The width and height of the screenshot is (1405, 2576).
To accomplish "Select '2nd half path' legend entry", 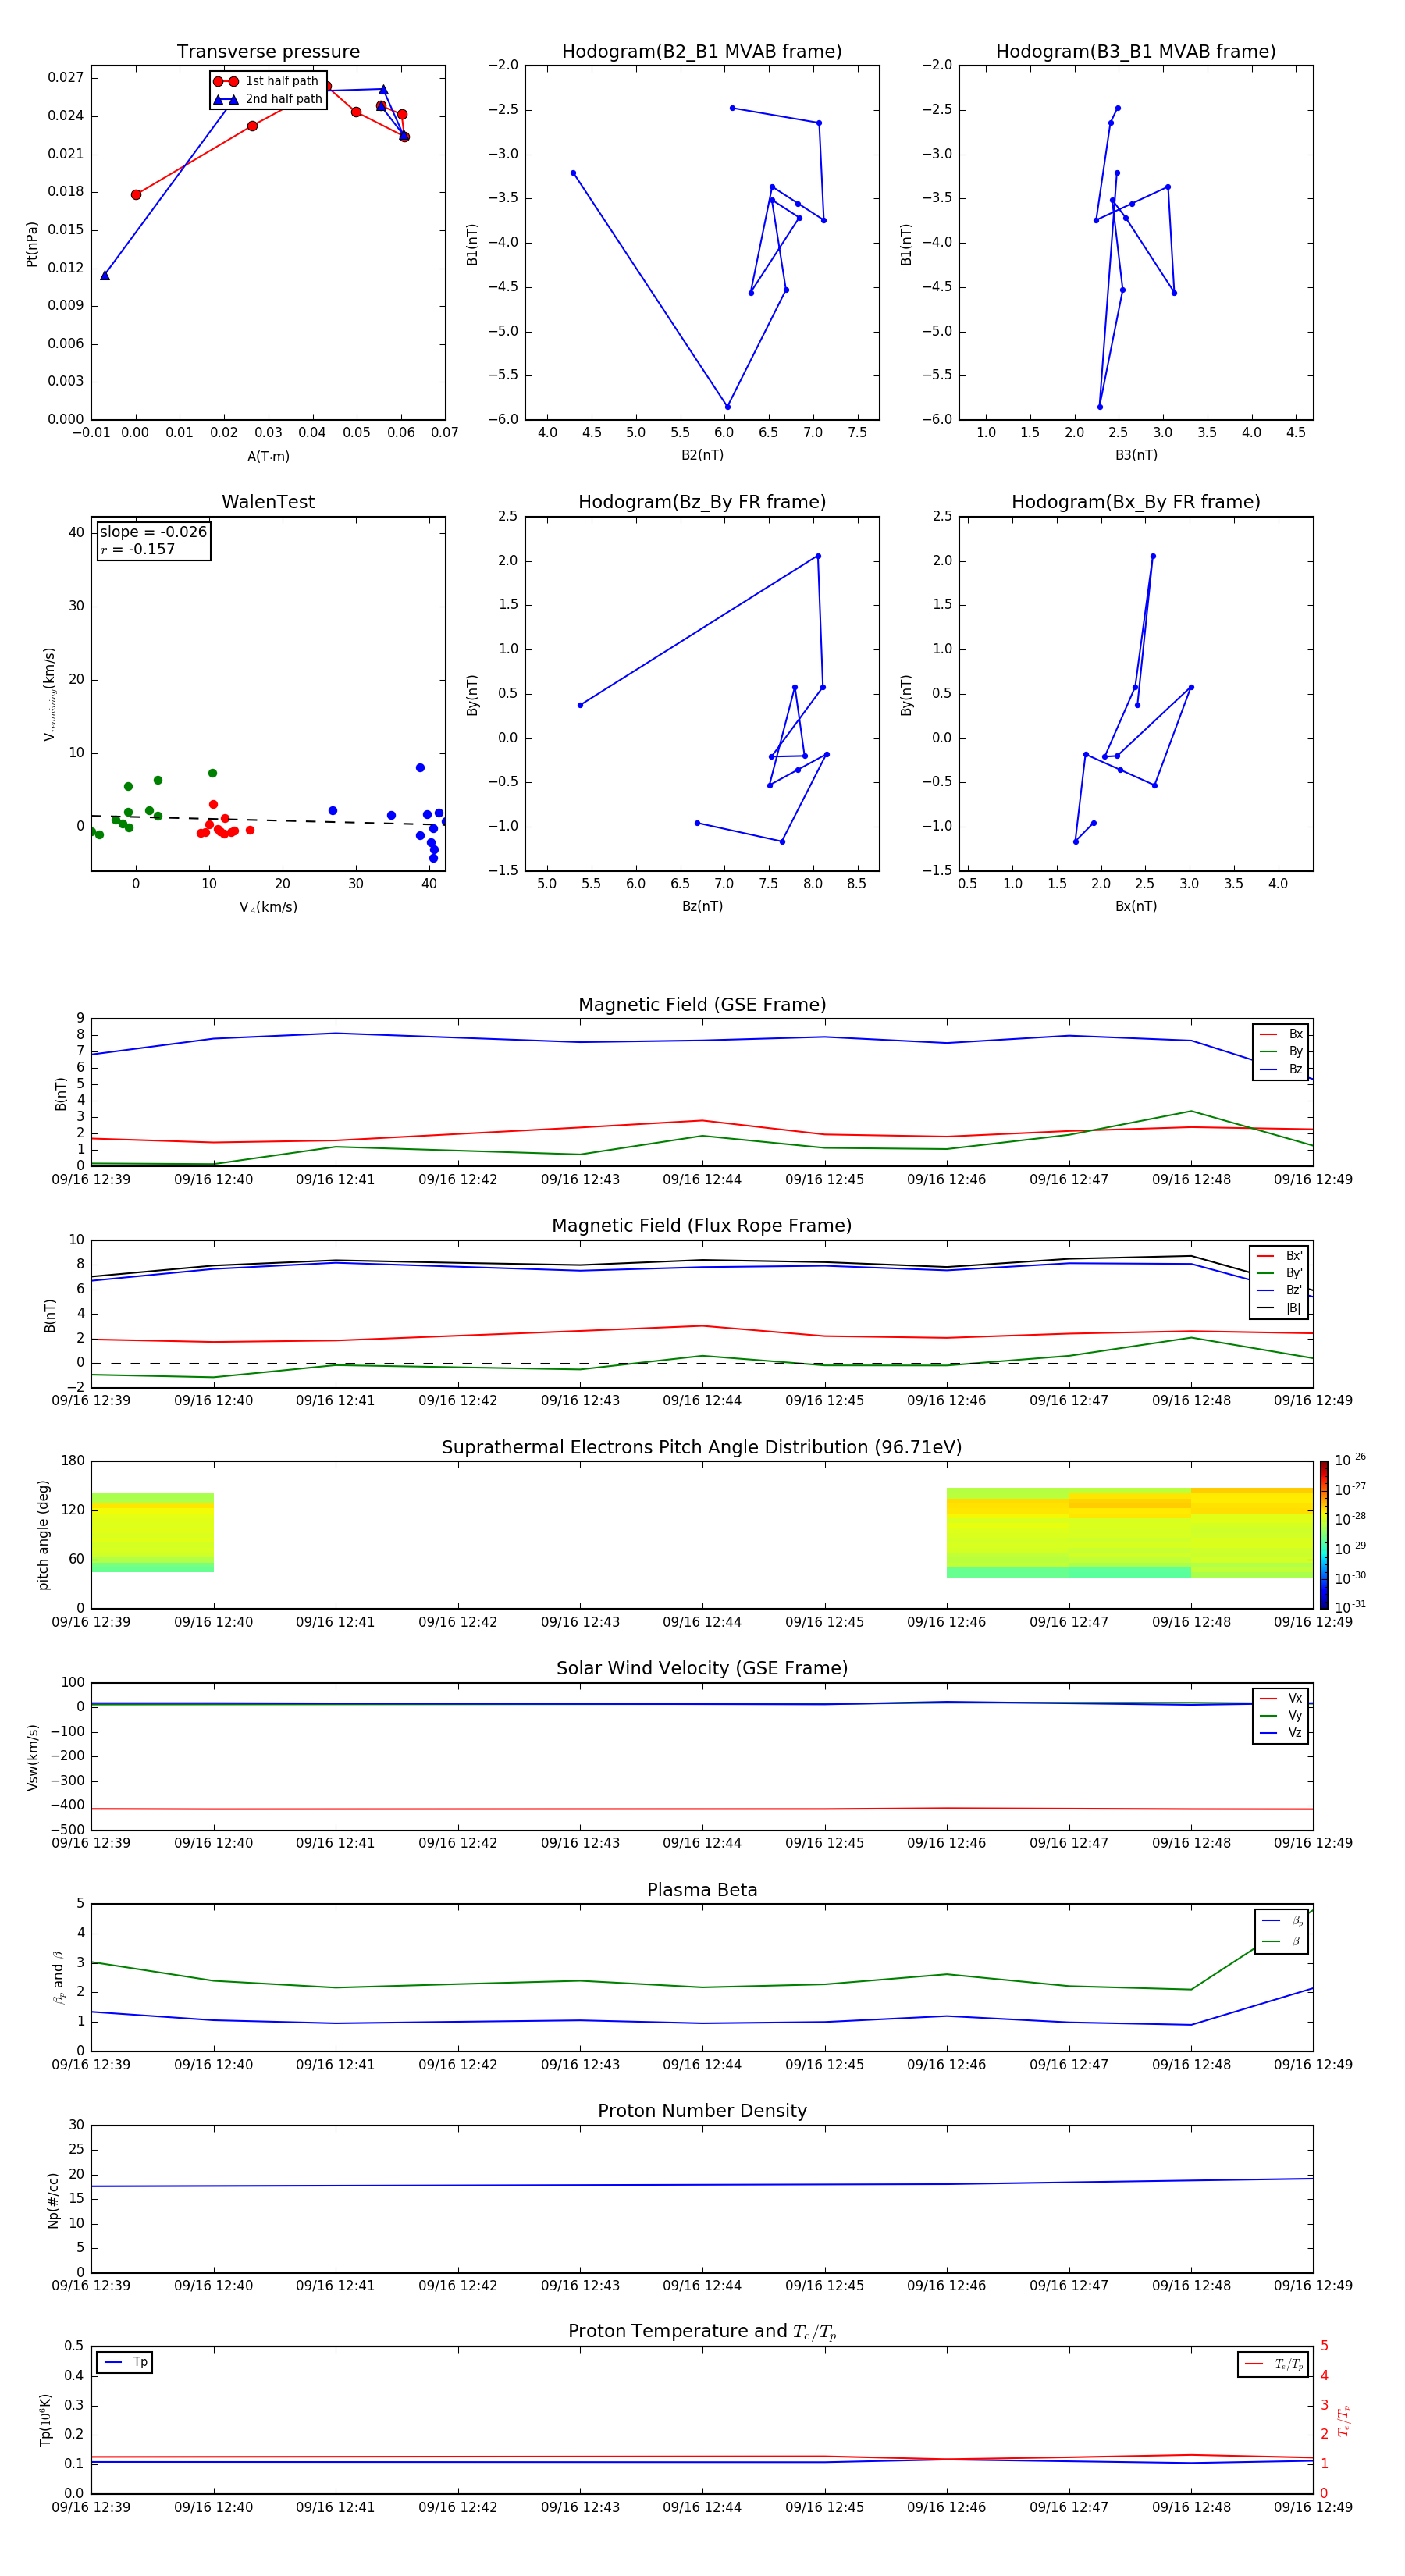I will (268, 99).
